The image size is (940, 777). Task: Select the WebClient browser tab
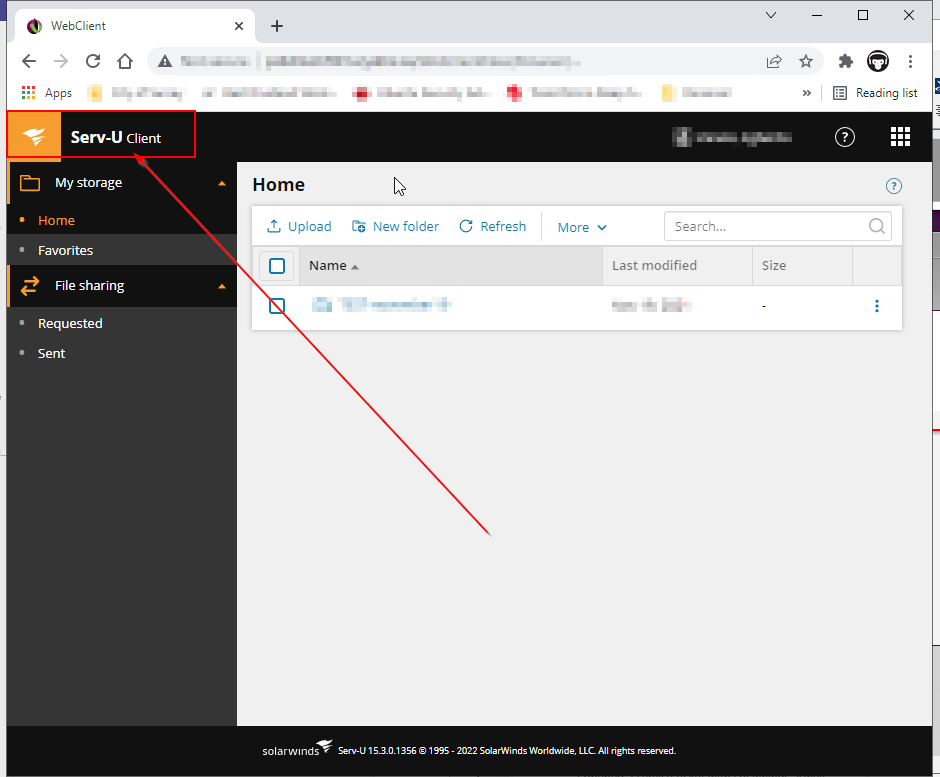tap(137, 26)
